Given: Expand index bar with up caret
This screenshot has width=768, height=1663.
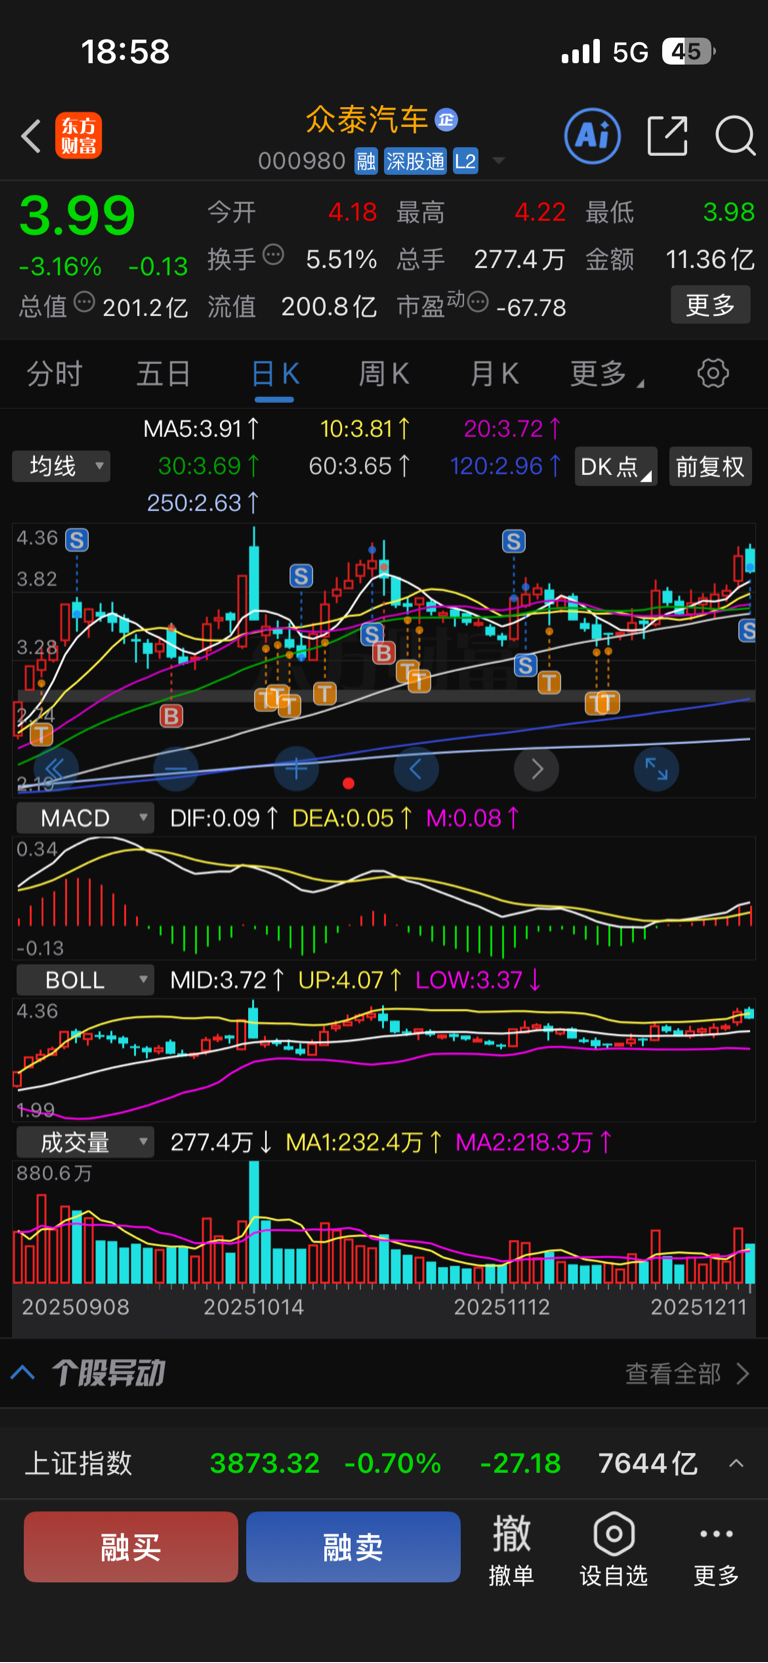Looking at the screenshot, I should 736,1464.
